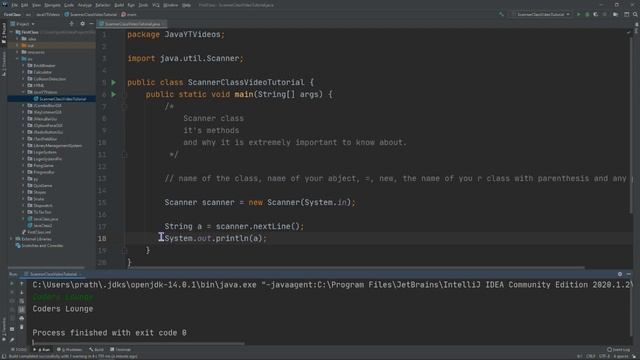Click Run with Coverage icon

596,14
